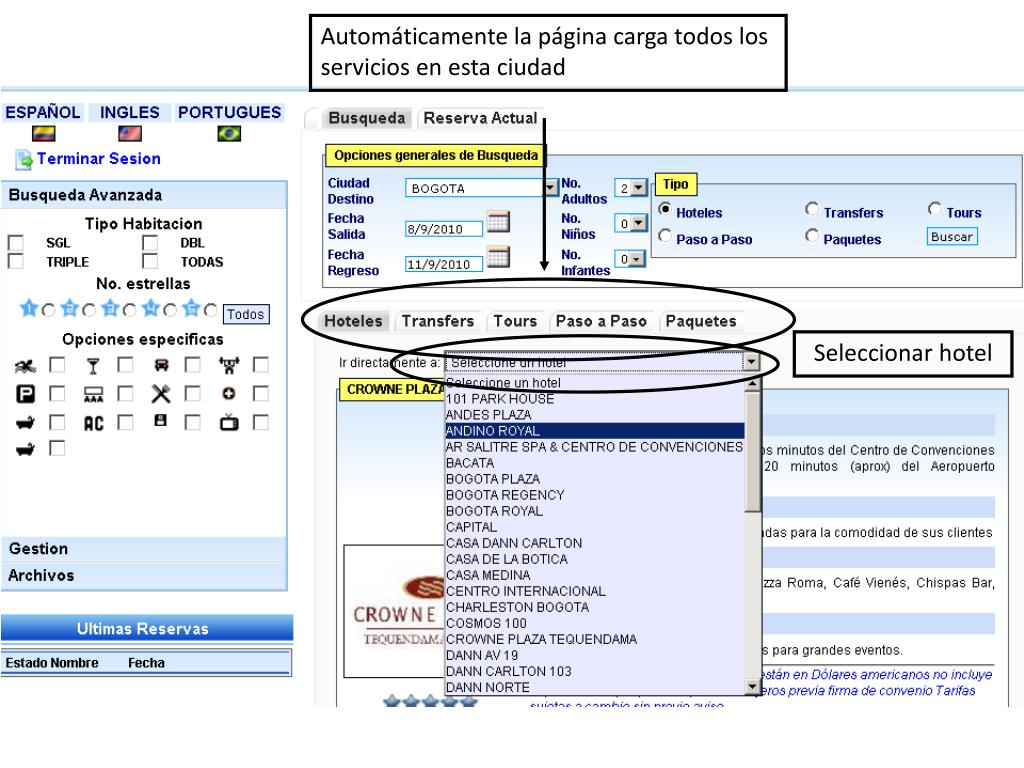Open the Hoteles results tab
The width and height of the screenshot is (1024, 768).
coord(353,321)
